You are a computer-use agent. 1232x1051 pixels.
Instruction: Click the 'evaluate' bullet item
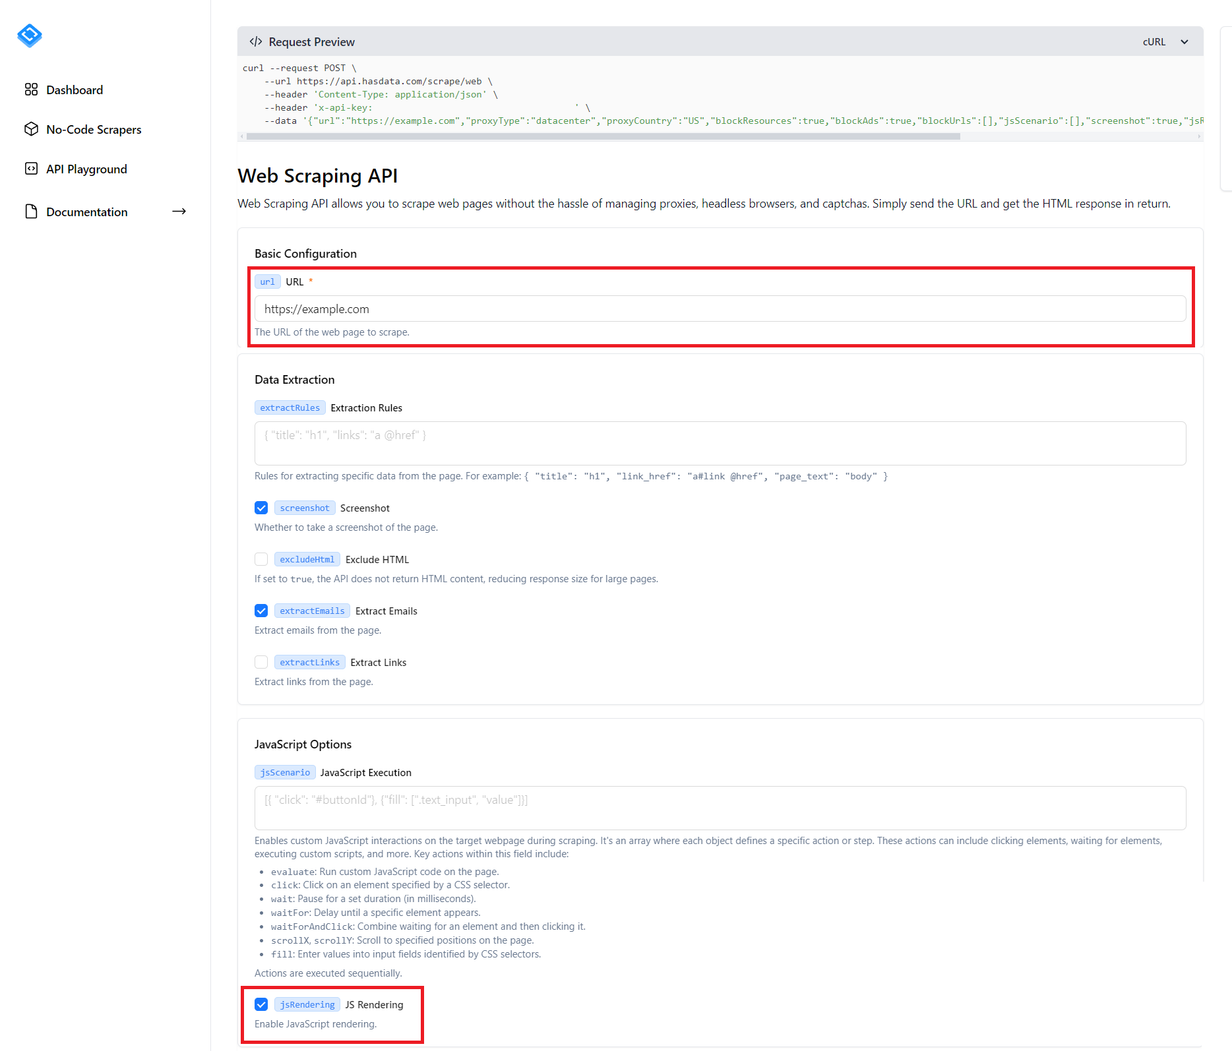tap(384, 872)
